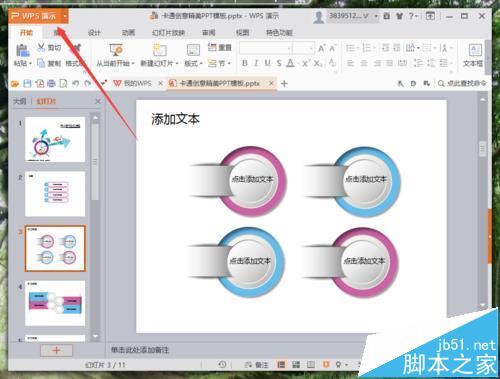
Task: Close the 卡通创意精美PPT模板.pptx document tab
Action: pyautogui.click(x=272, y=83)
